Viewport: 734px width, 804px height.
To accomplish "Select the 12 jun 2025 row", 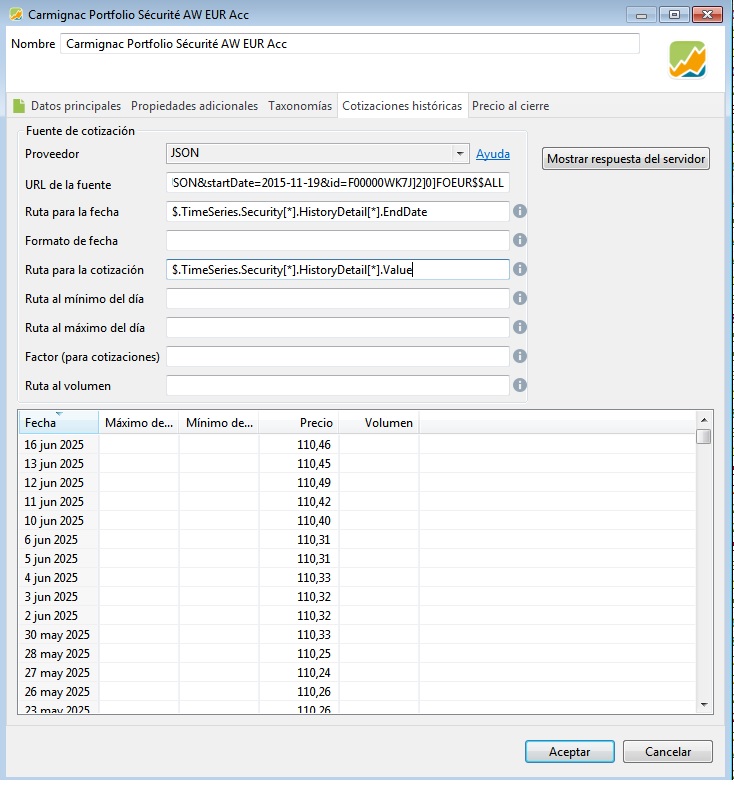I will (357, 483).
